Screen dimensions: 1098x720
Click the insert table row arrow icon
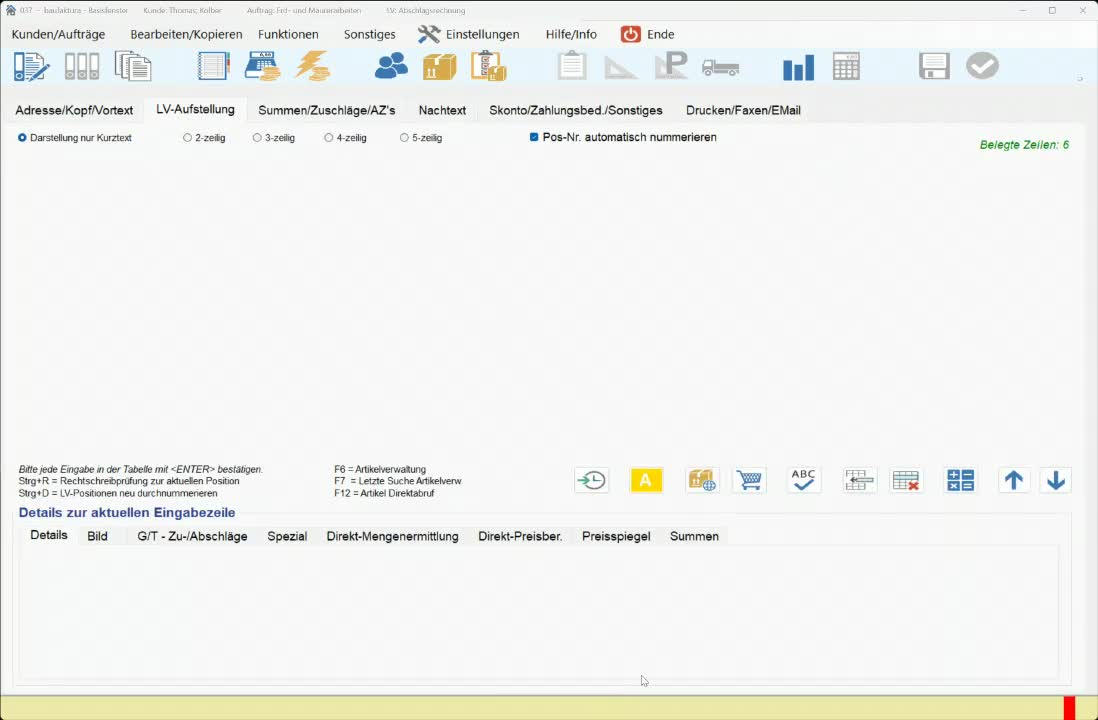859,480
